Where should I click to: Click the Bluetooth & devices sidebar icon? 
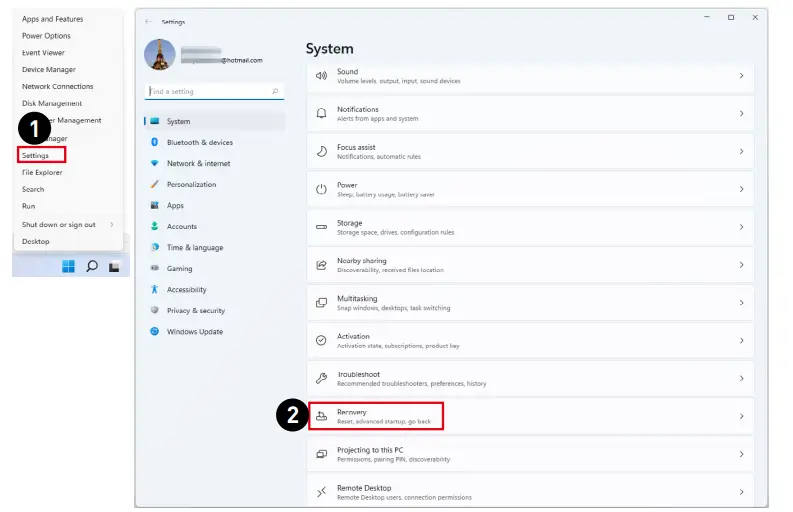coord(155,143)
